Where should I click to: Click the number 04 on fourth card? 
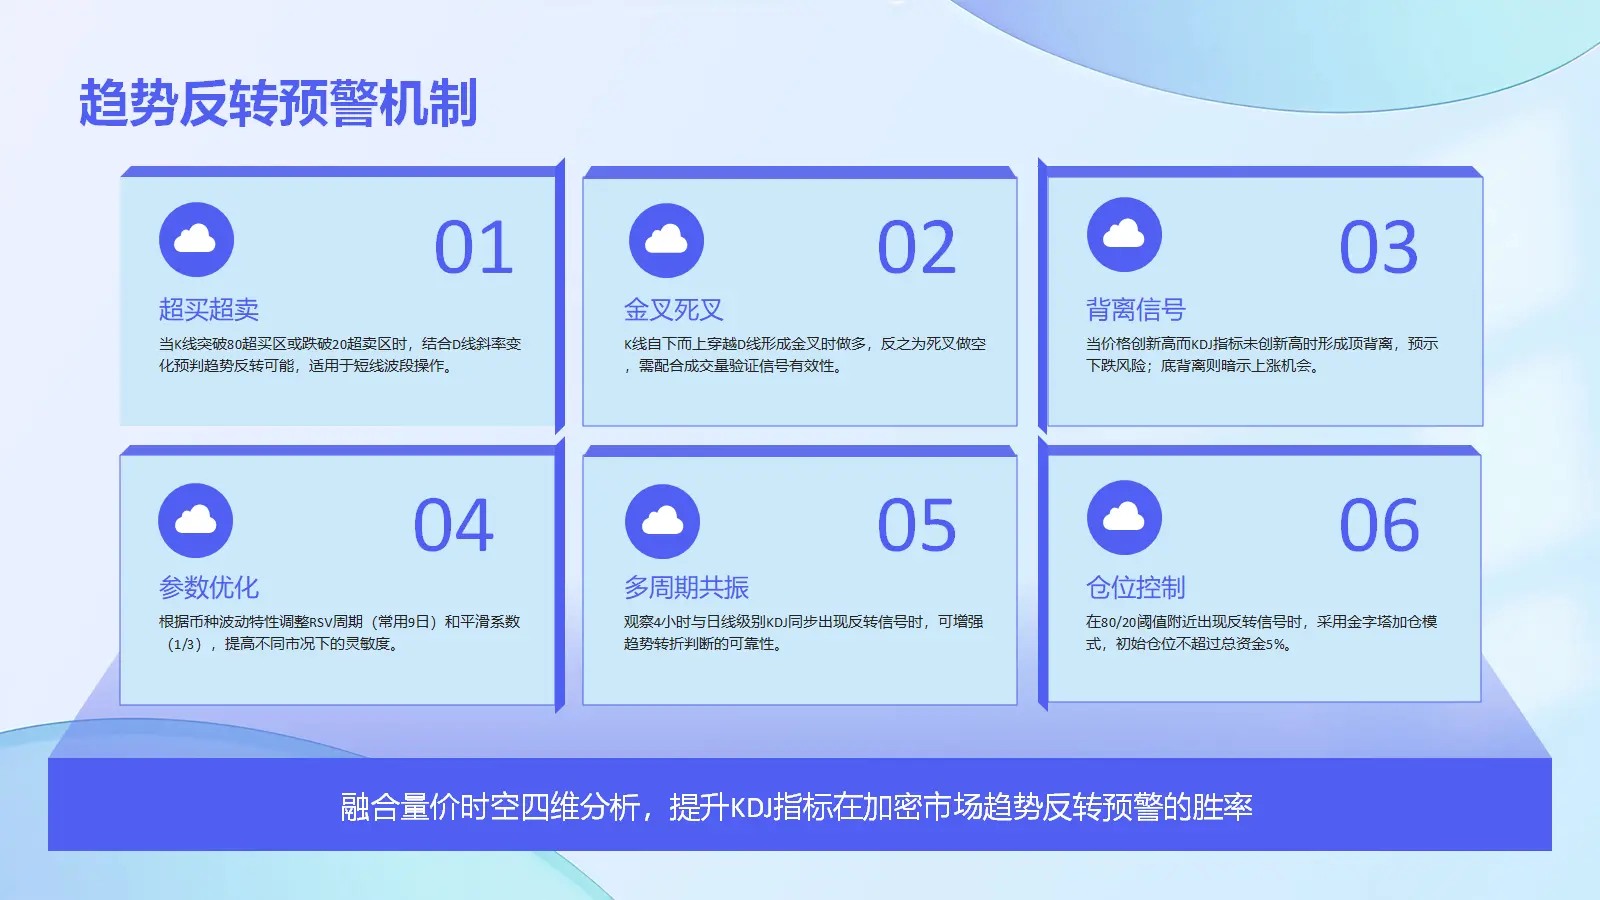(454, 526)
